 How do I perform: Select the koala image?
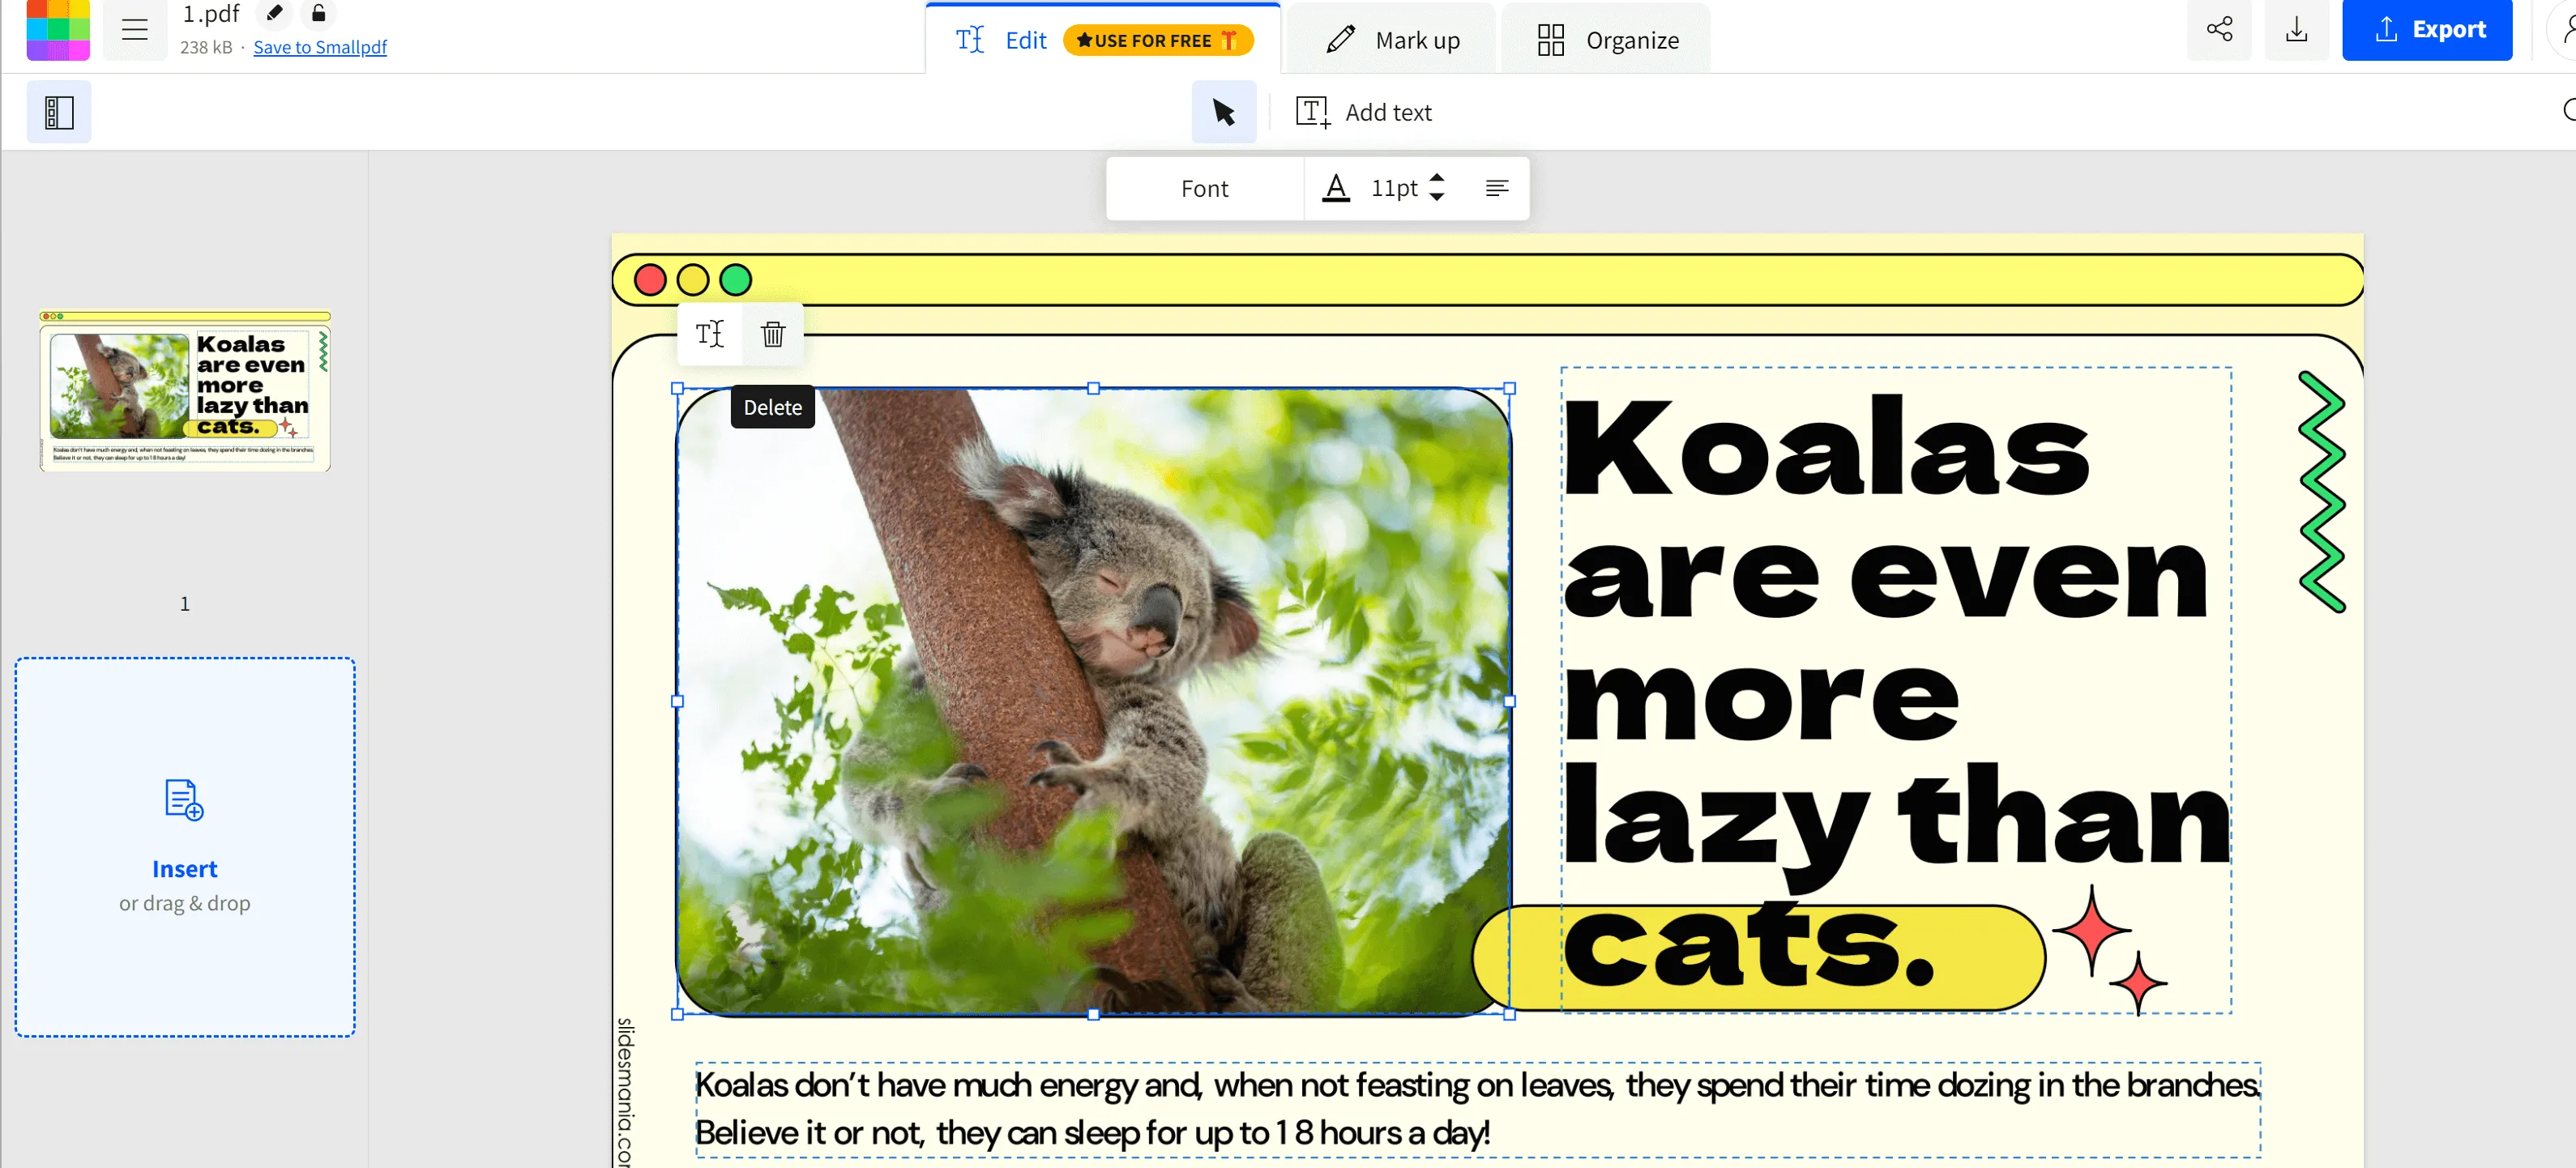[1093, 701]
